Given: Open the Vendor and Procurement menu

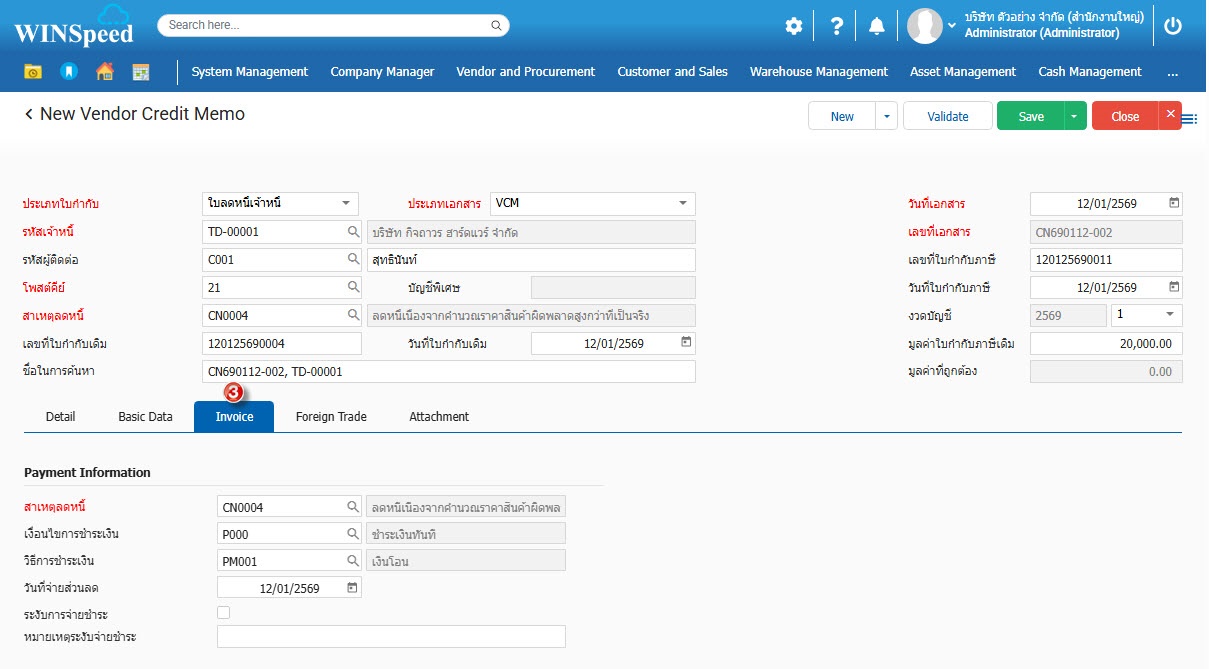Looking at the screenshot, I should click(x=525, y=72).
